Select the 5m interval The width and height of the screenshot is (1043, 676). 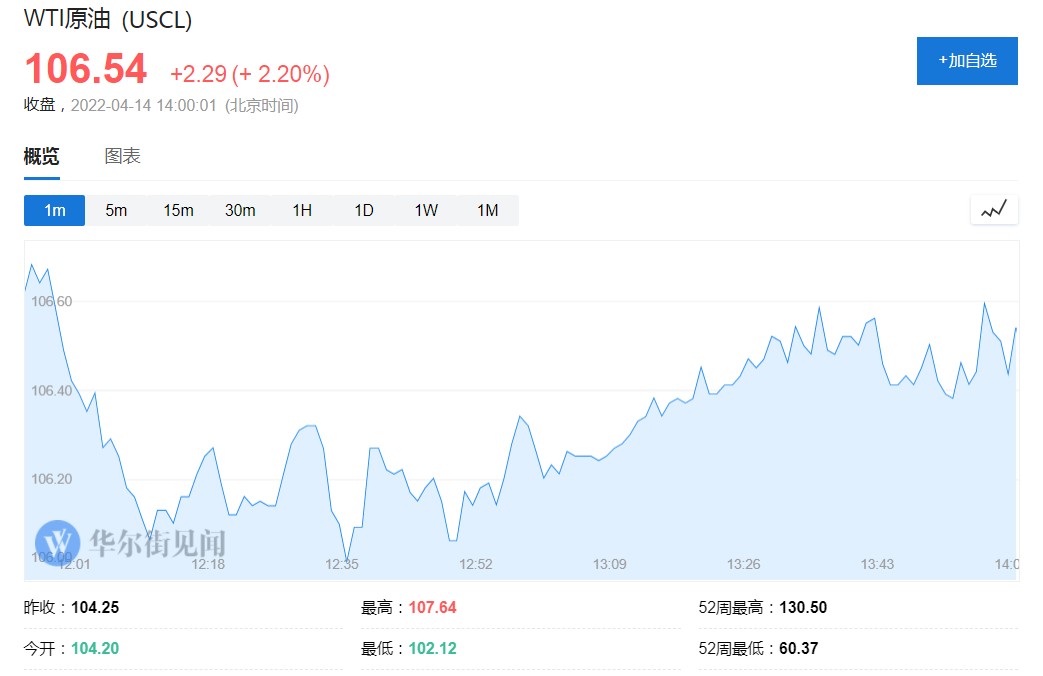(x=116, y=210)
